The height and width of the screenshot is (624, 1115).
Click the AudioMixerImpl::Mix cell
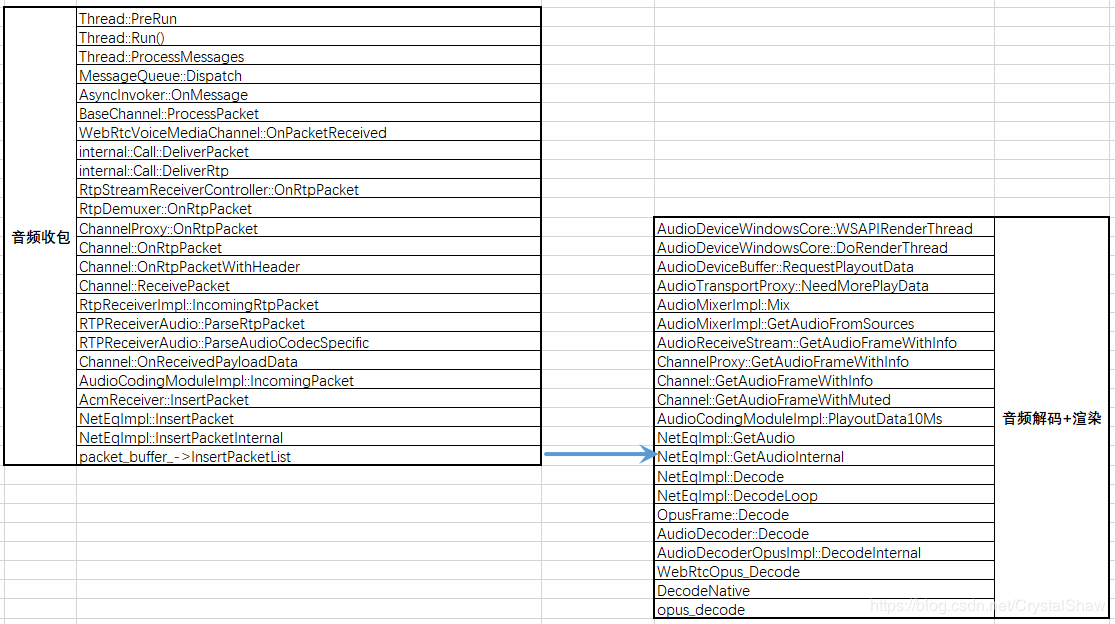[x=824, y=304]
